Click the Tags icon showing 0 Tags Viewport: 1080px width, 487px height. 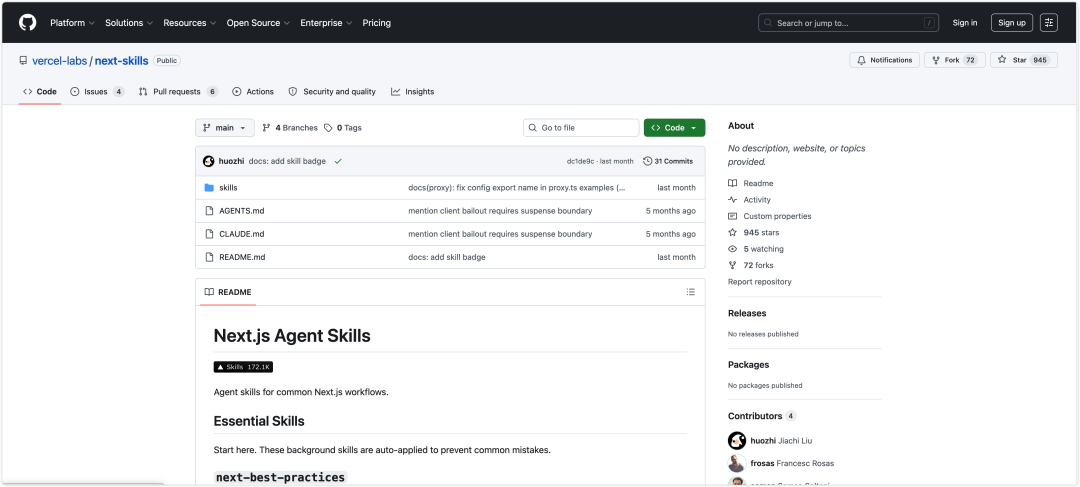329,128
